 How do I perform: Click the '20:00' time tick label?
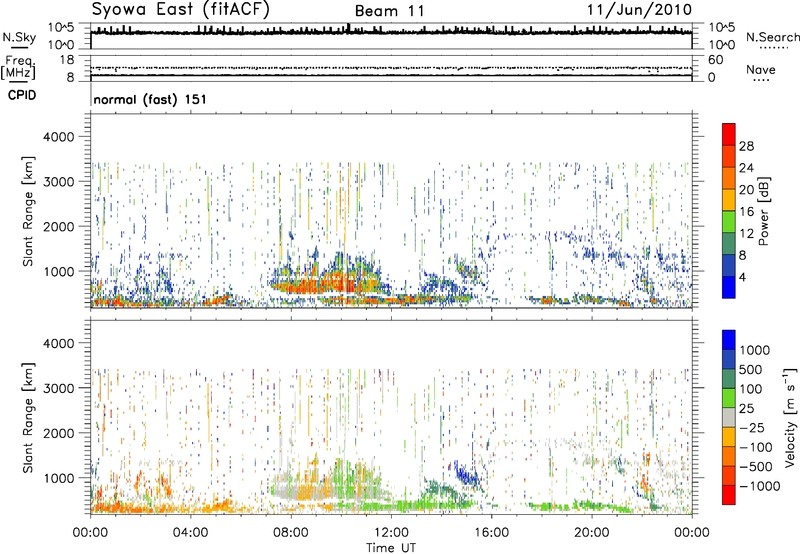coord(591,533)
